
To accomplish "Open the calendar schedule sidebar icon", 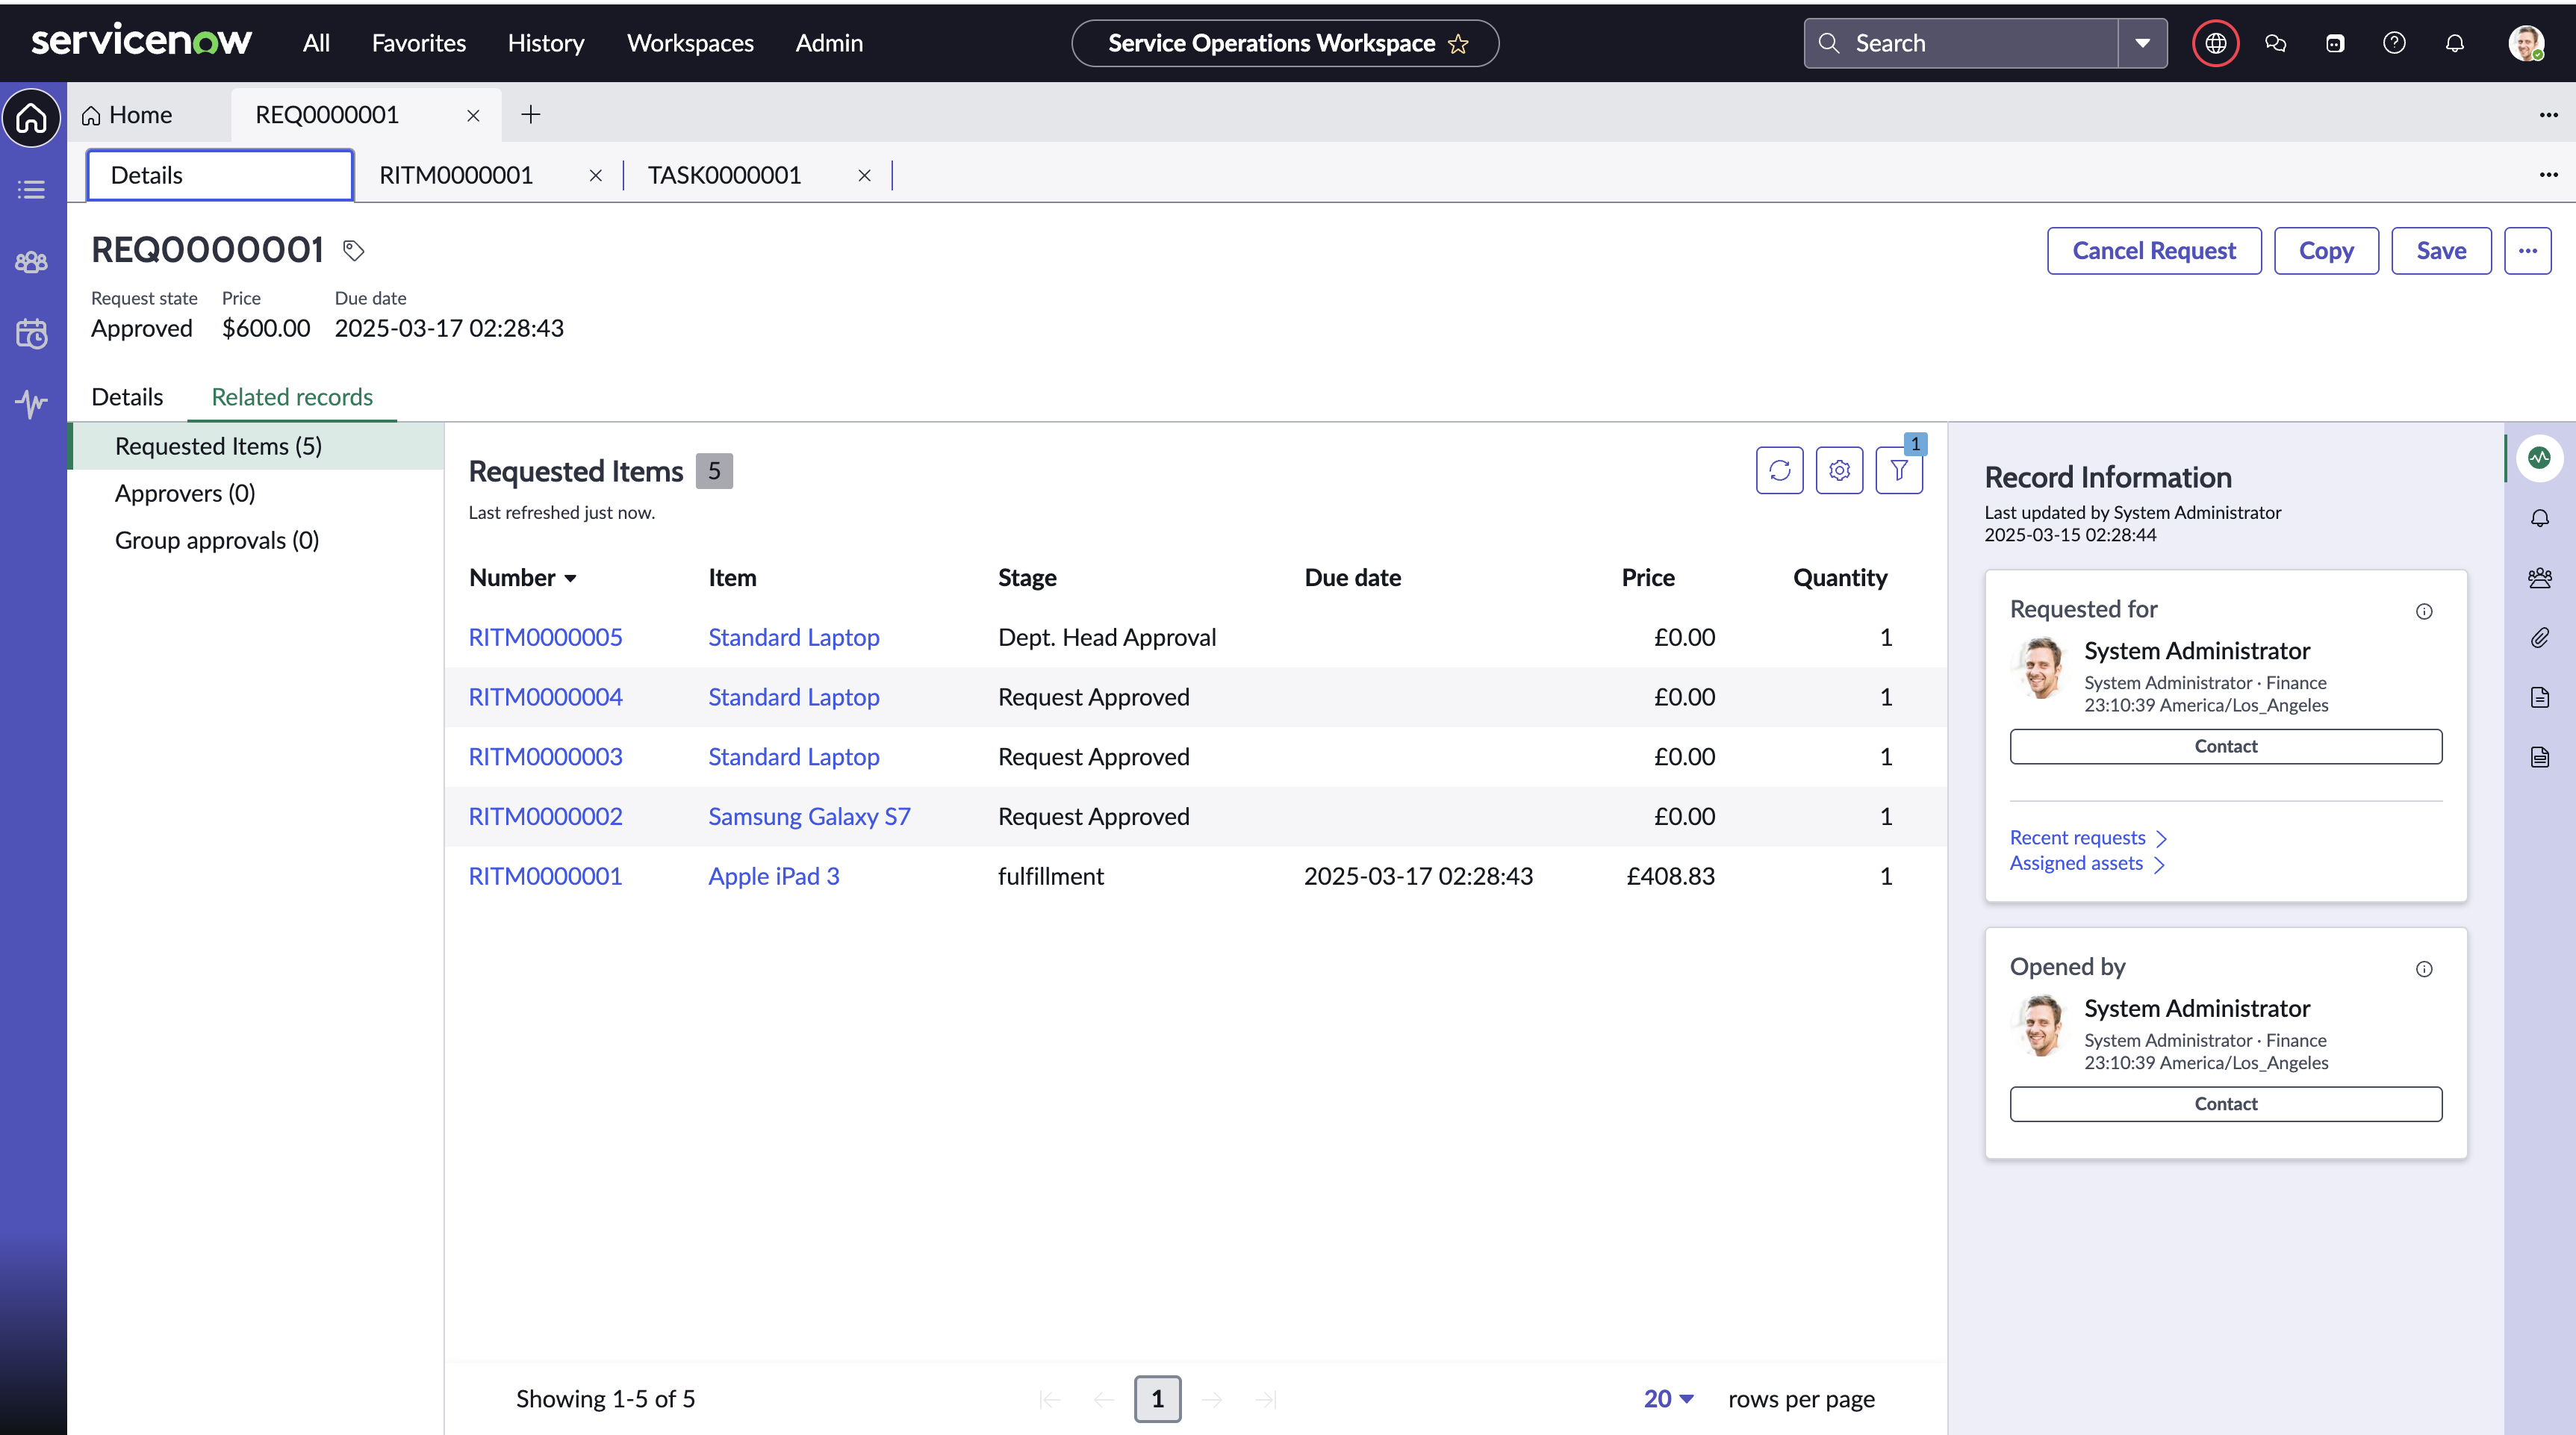I will tap(31, 333).
